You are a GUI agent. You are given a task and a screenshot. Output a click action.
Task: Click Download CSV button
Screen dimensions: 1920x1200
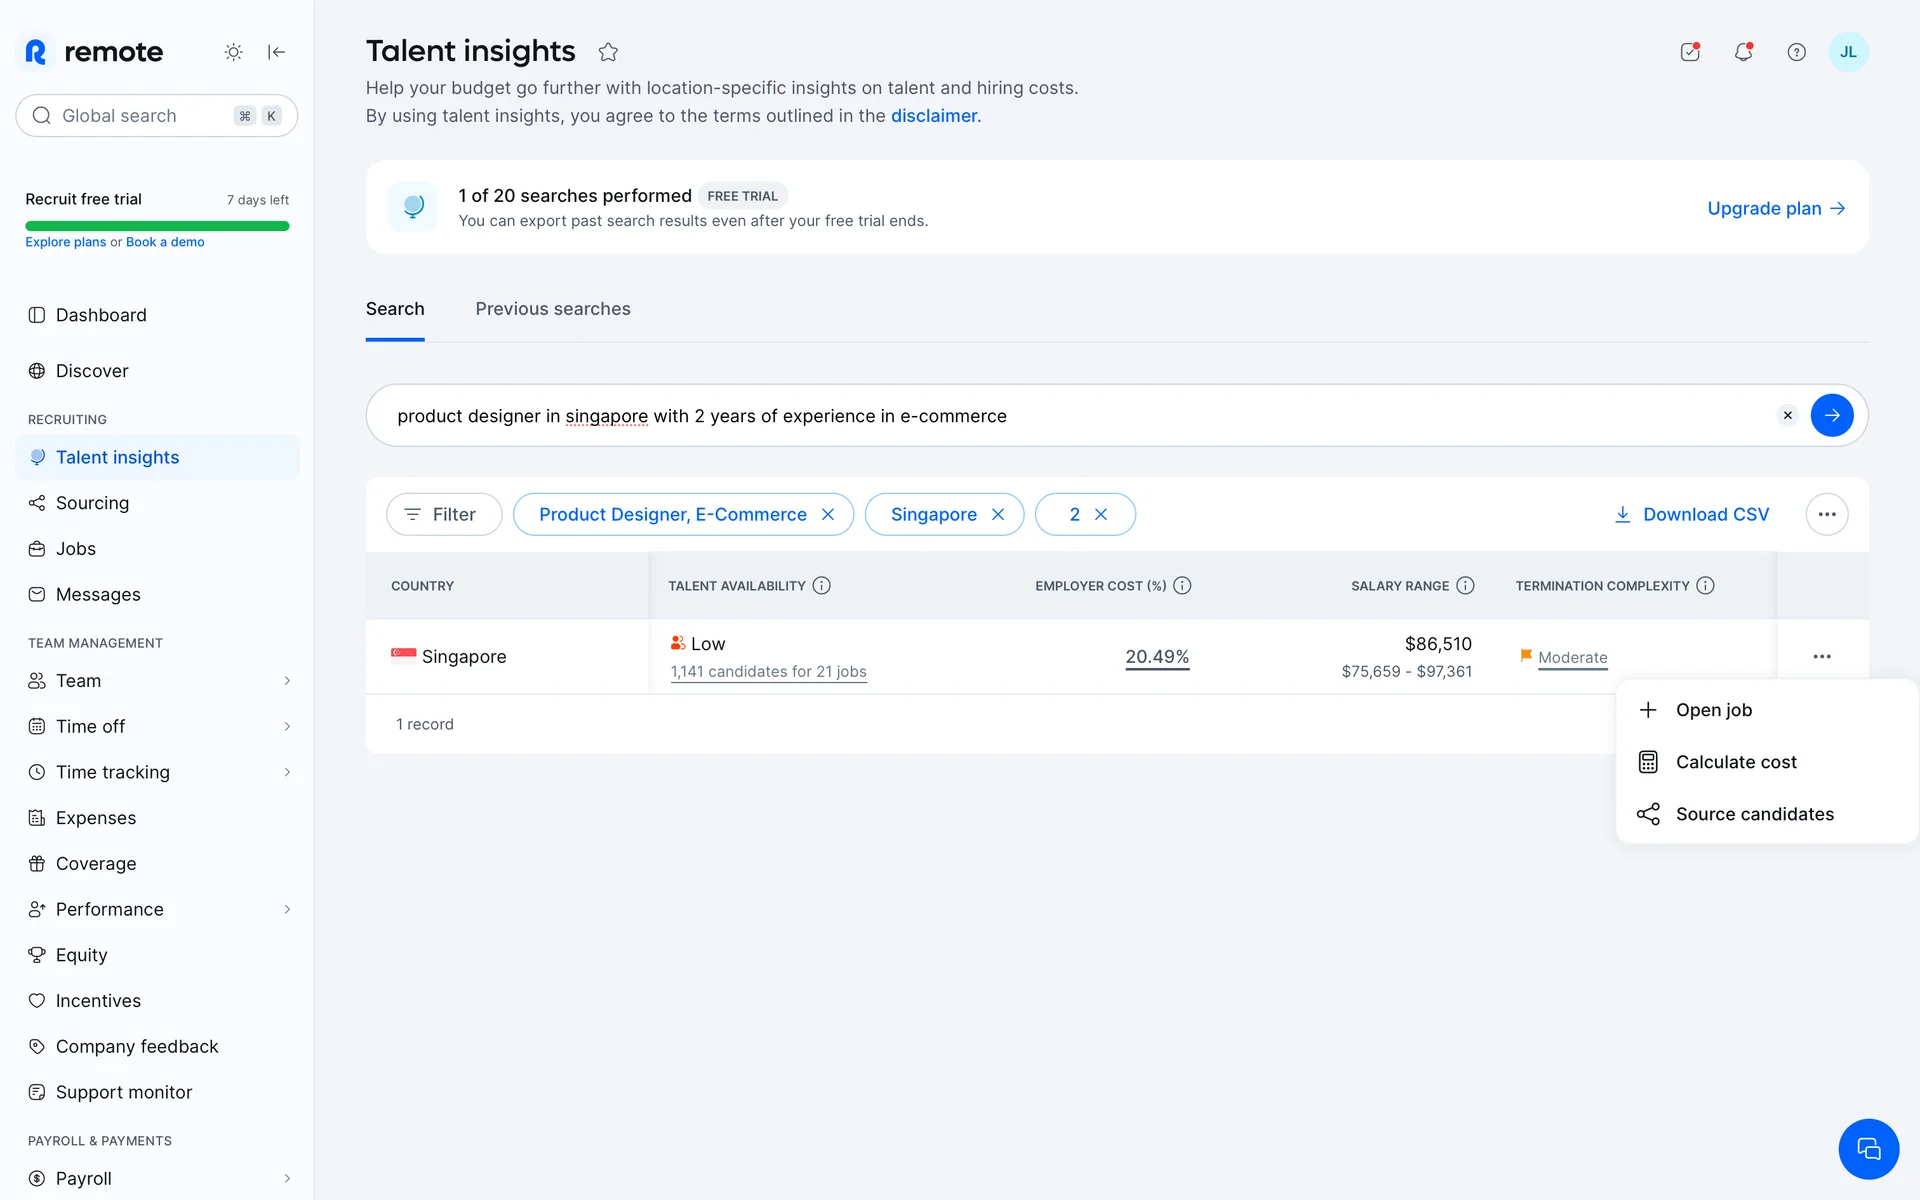[1691, 514]
